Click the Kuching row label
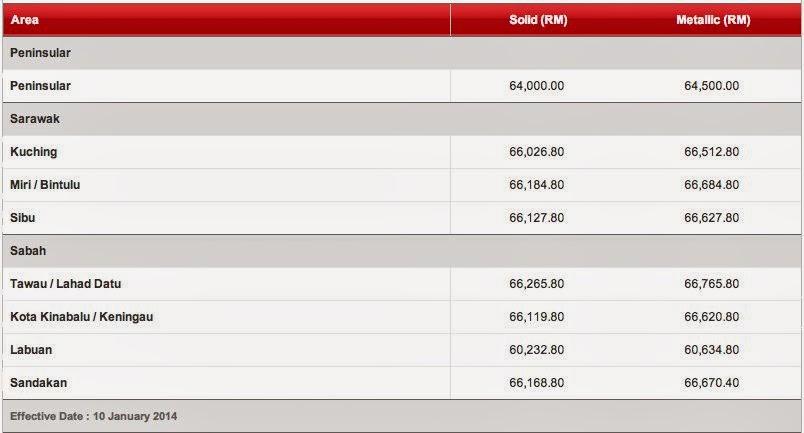This screenshot has height=433, width=804. (33, 152)
